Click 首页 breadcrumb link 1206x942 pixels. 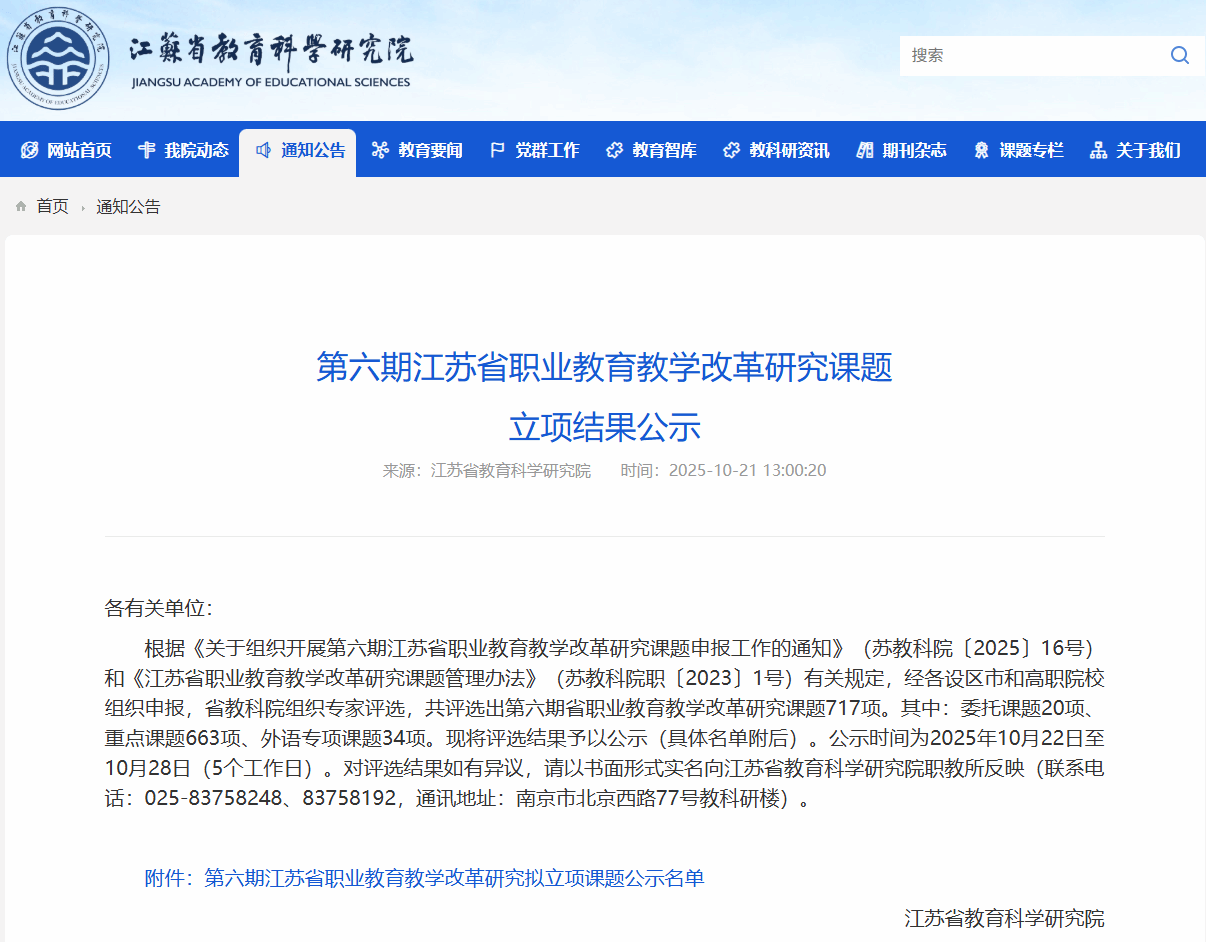(x=52, y=207)
